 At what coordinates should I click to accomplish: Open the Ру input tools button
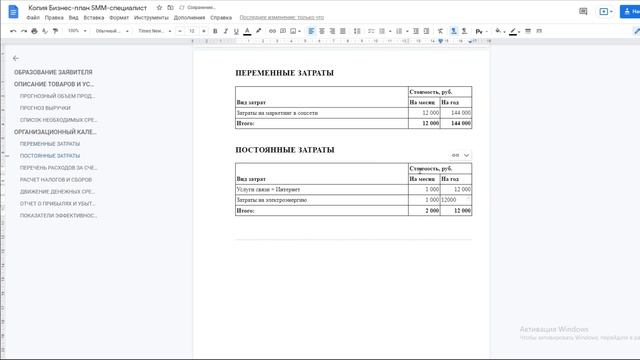[479, 31]
